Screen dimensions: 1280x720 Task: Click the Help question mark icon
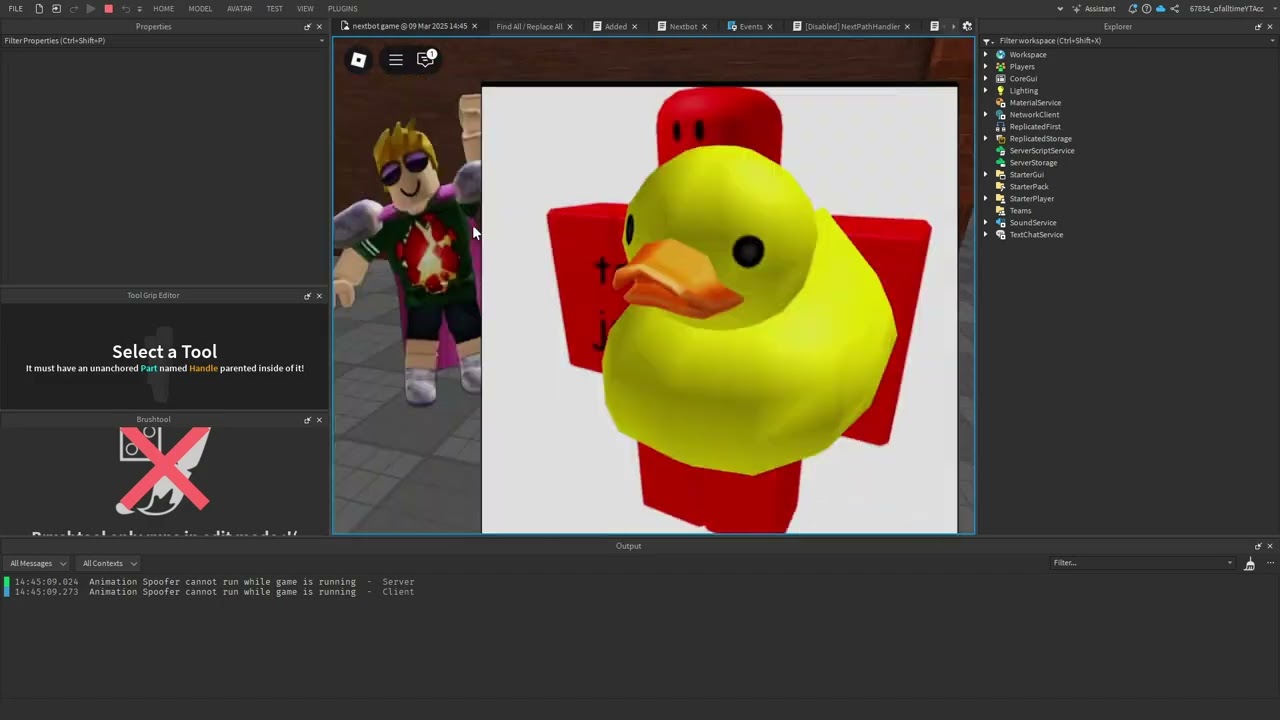[1146, 9]
